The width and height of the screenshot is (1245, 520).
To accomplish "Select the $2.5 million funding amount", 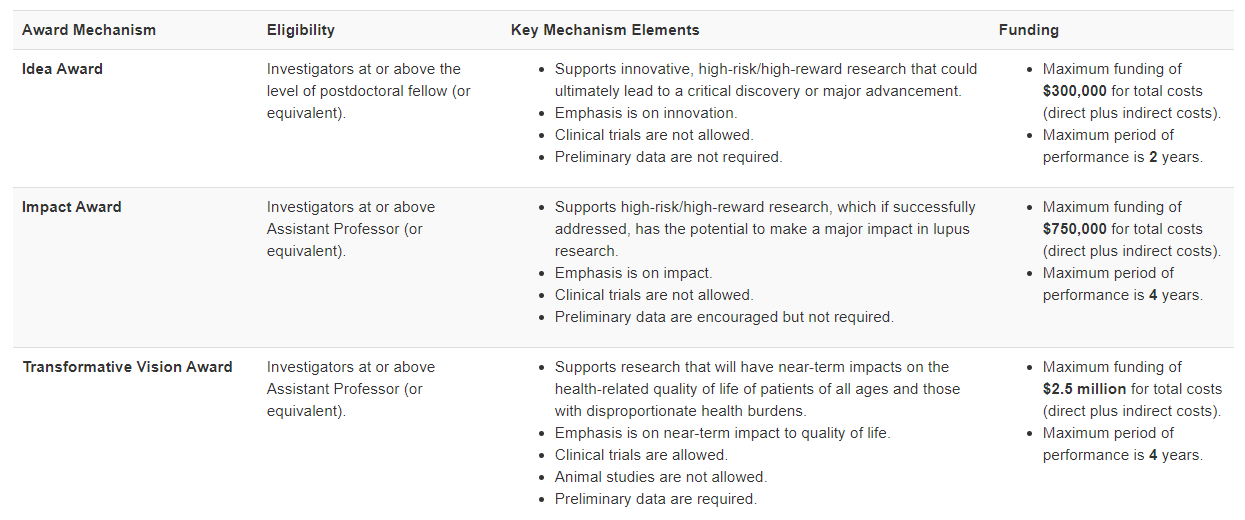I will [x=1084, y=389].
